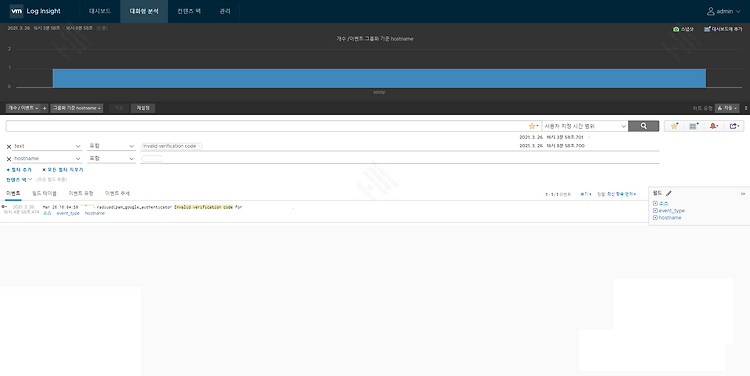Image resolution: width=750 pixels, height=376 pixels.
Task: Open the 대시보드 tab in top navigation
Action: point(100,11)
